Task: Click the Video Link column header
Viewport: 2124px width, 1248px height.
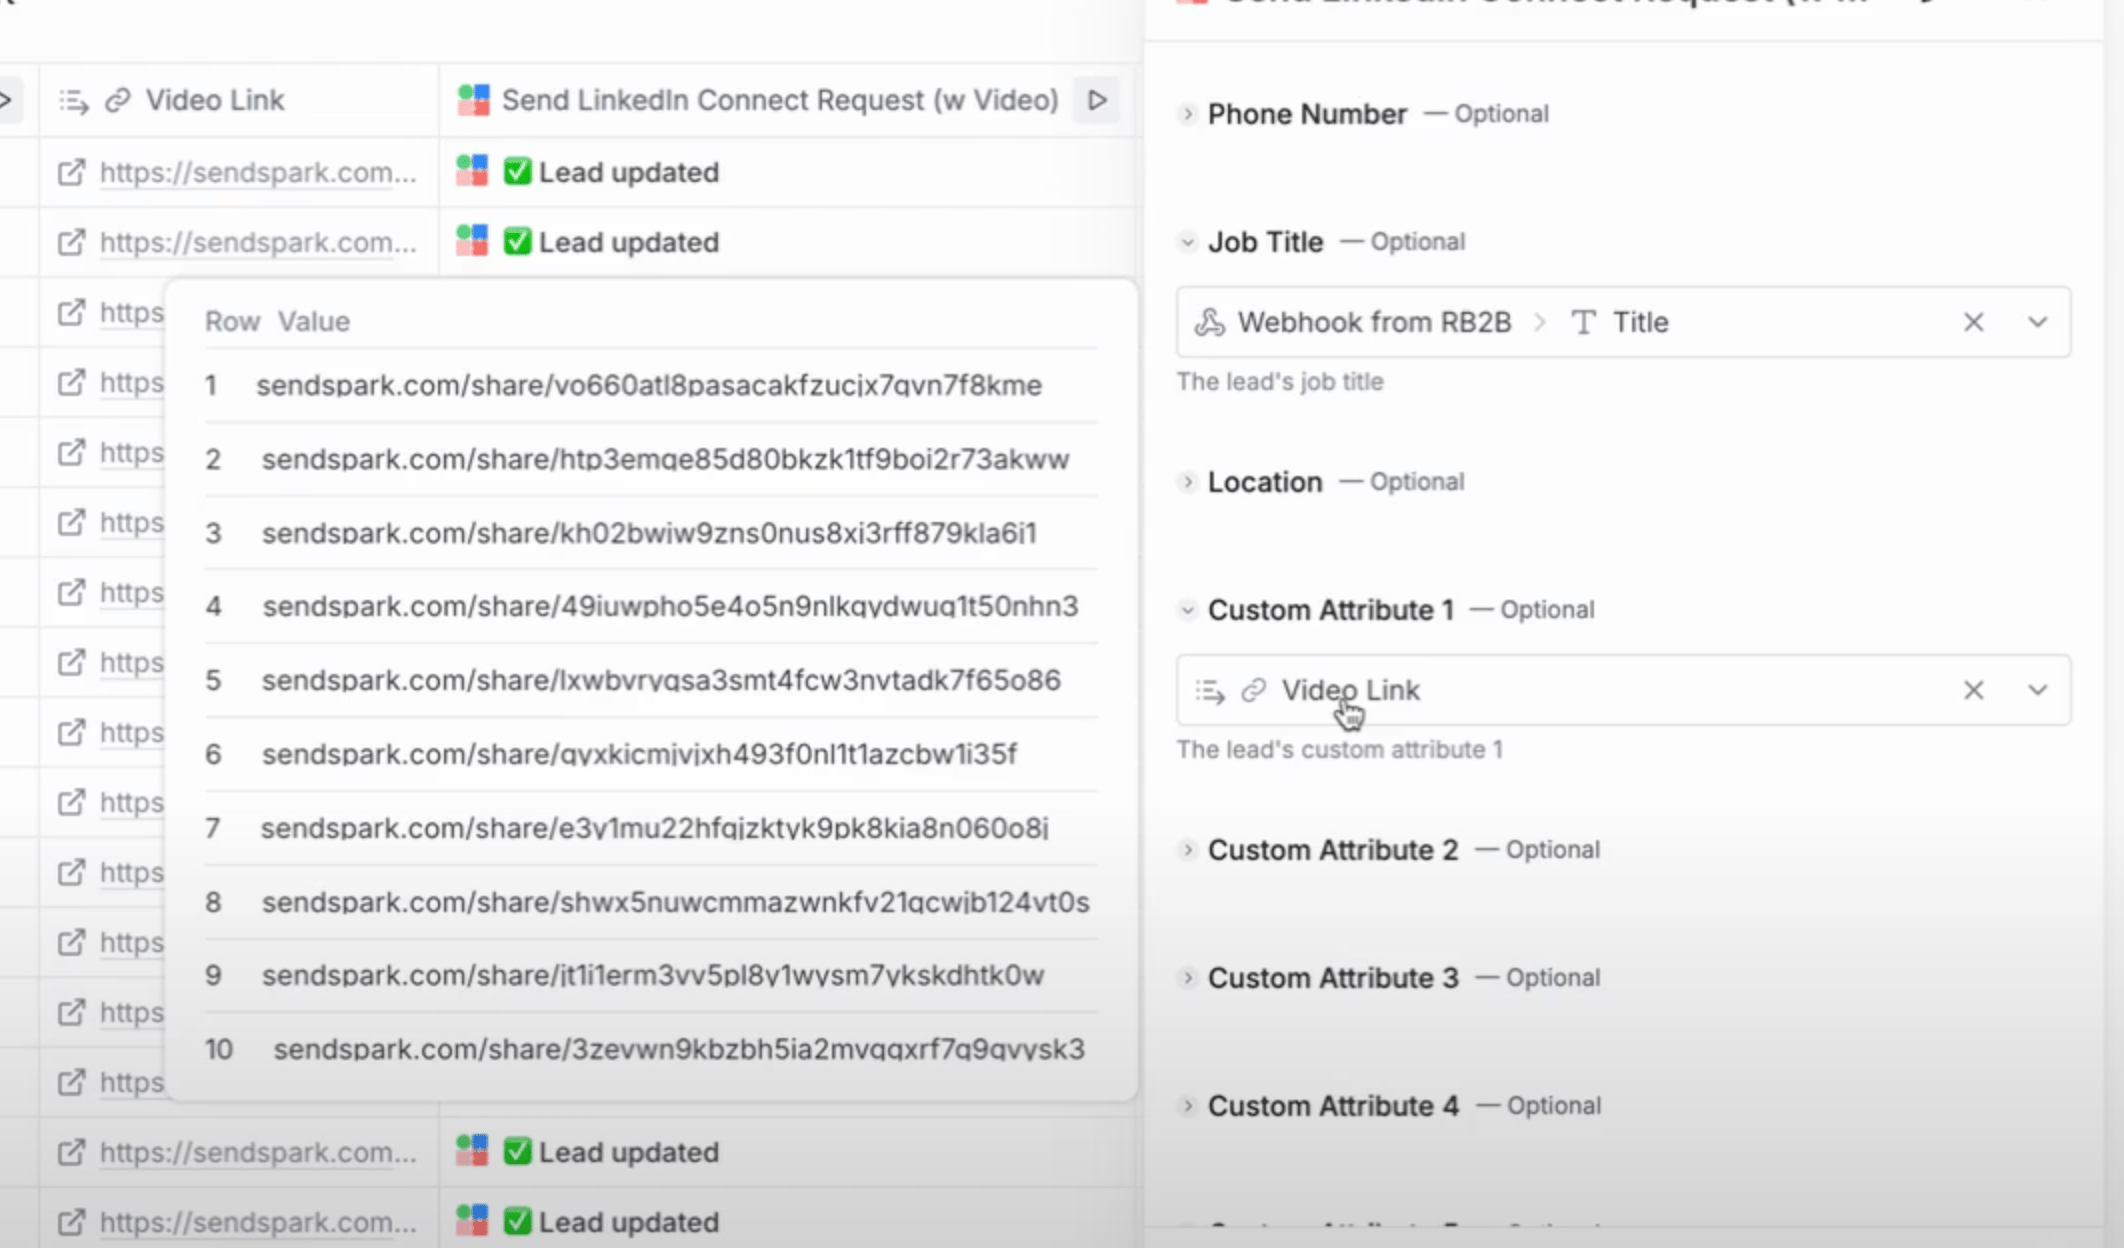Action: [239, 100]
